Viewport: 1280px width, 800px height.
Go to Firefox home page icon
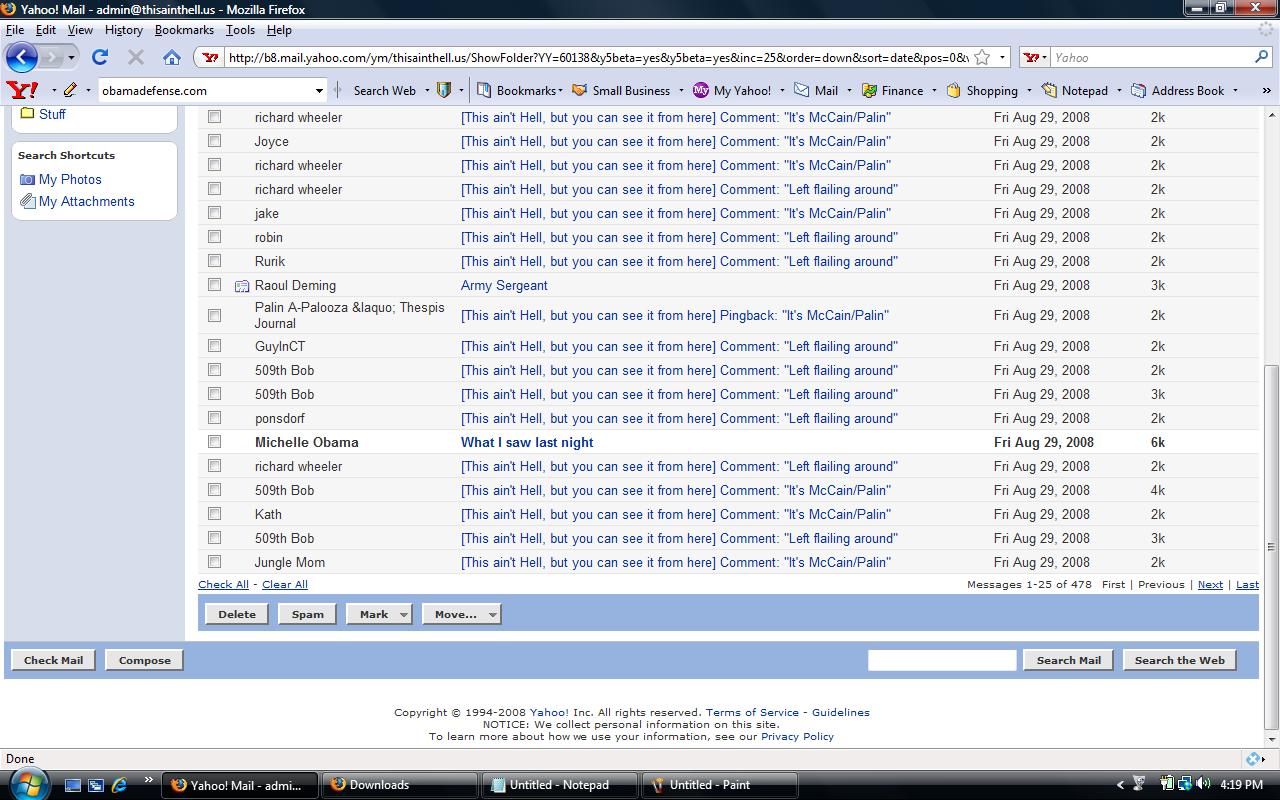pos(172,57)
